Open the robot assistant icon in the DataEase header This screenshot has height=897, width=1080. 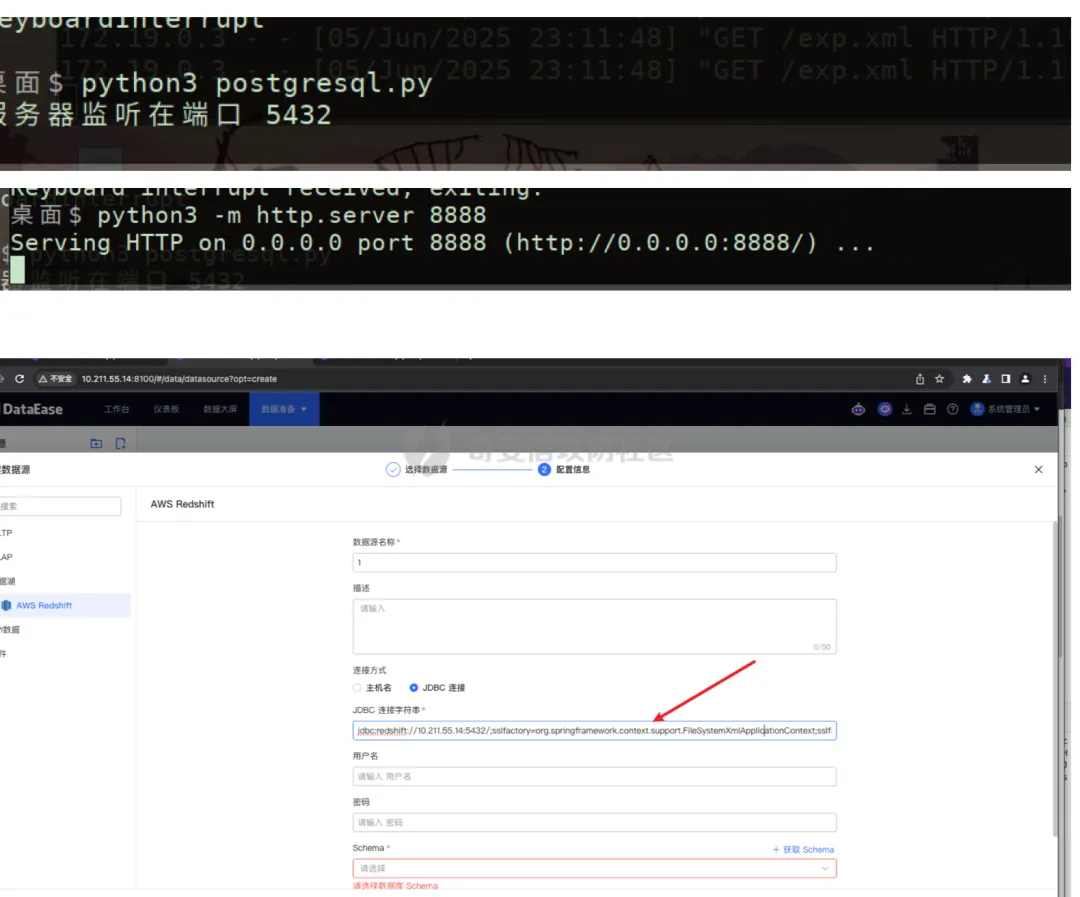tap(858, 409)
